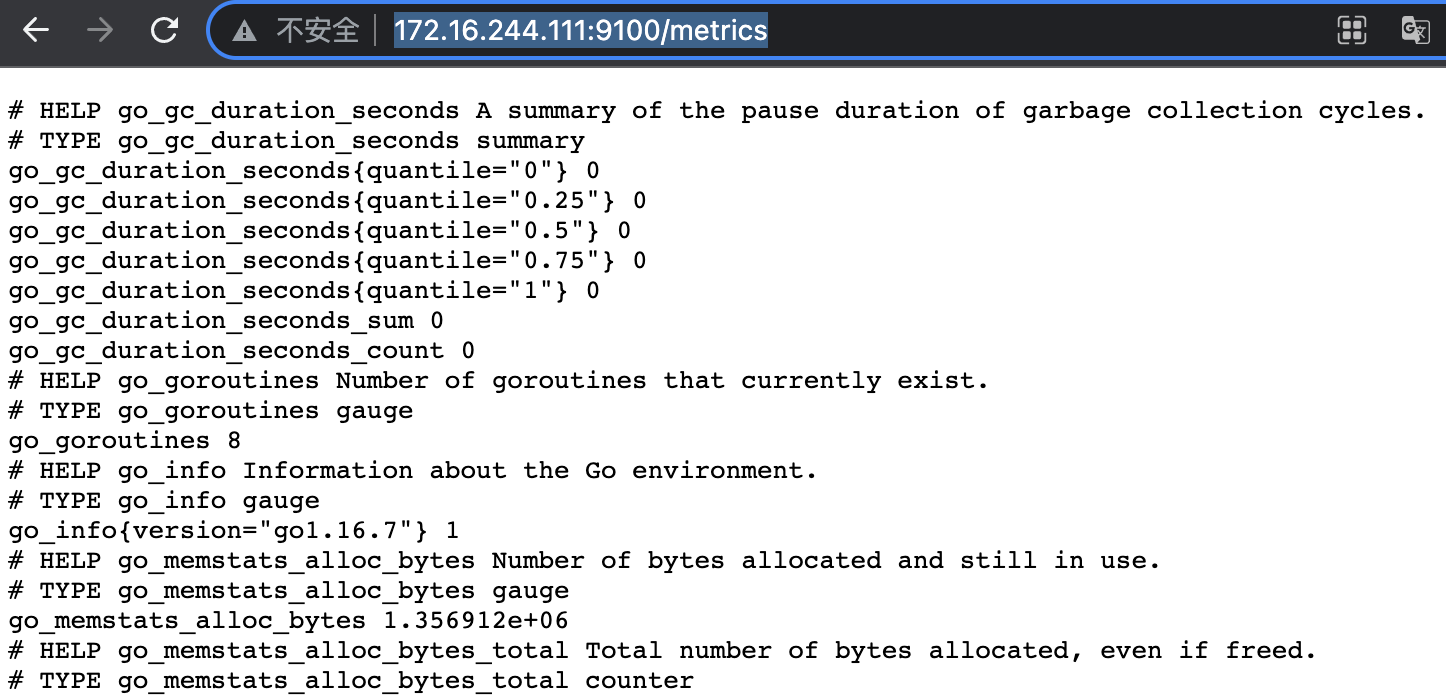This screenshot has width=1446, height=696.
Task: Click the Google Translate icon
Action: click(1415, 30)
